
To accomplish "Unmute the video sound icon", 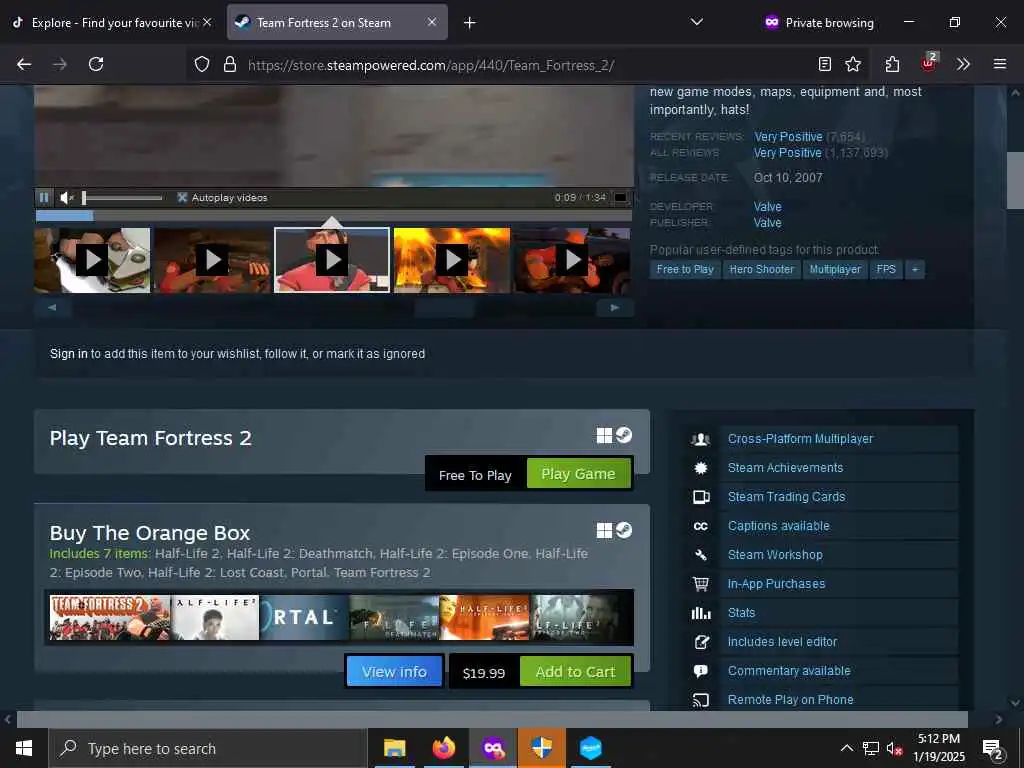I will pyautogui.click(x=66, y=197).
